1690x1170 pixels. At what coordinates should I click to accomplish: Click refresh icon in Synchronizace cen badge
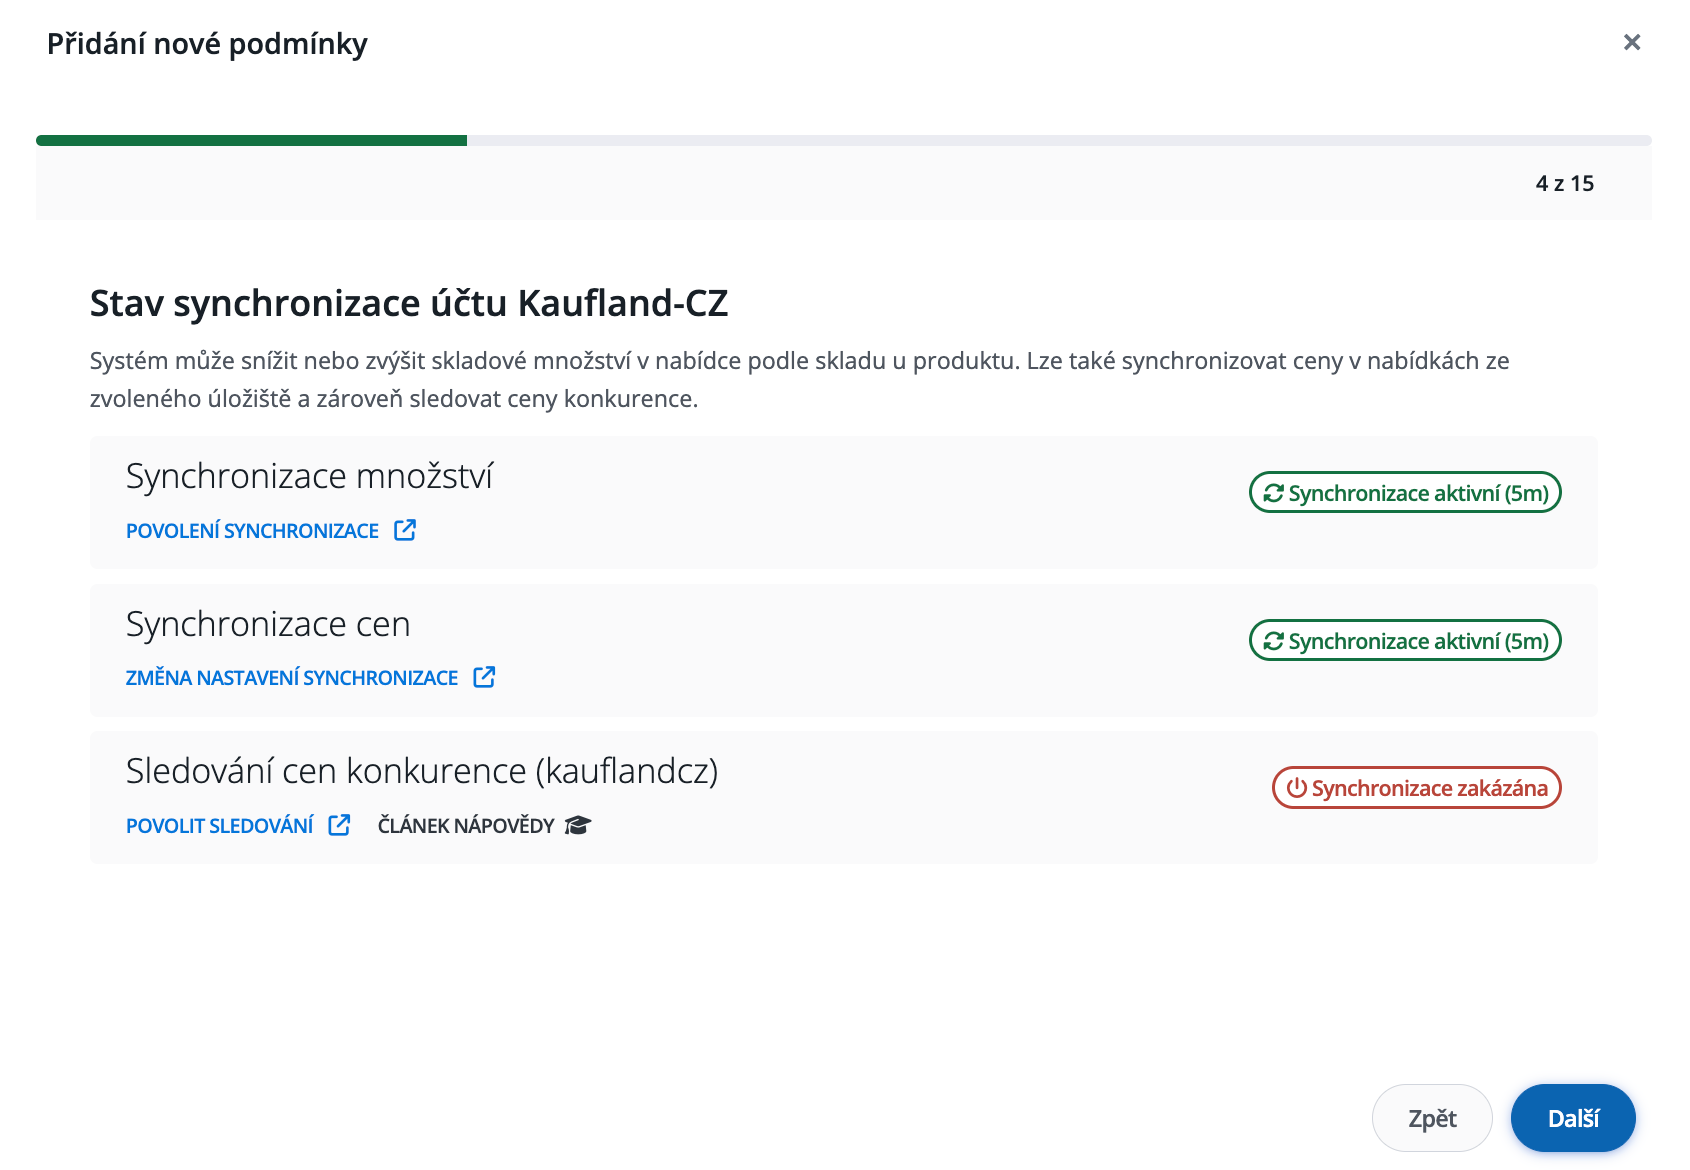(x=1273, y=641)
